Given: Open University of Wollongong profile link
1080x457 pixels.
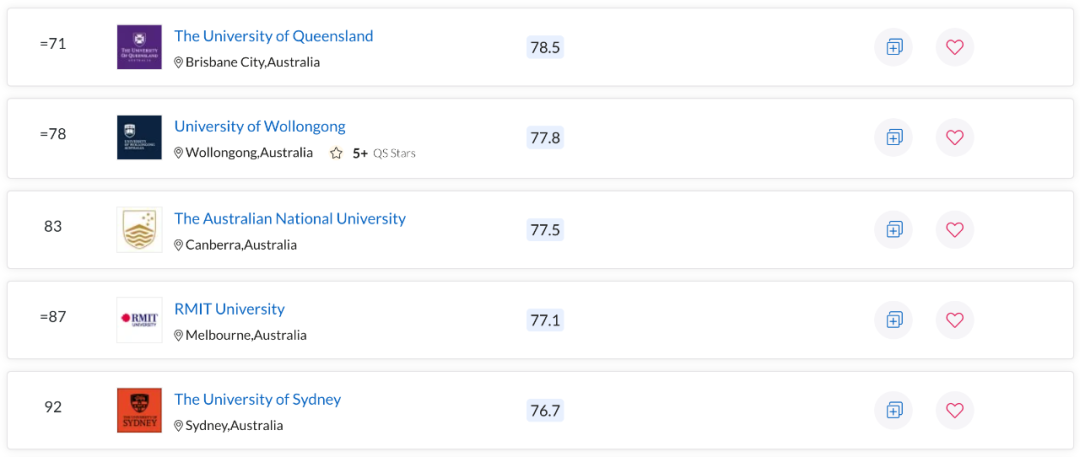Looking at the screenshot, I should pos(259,126).
